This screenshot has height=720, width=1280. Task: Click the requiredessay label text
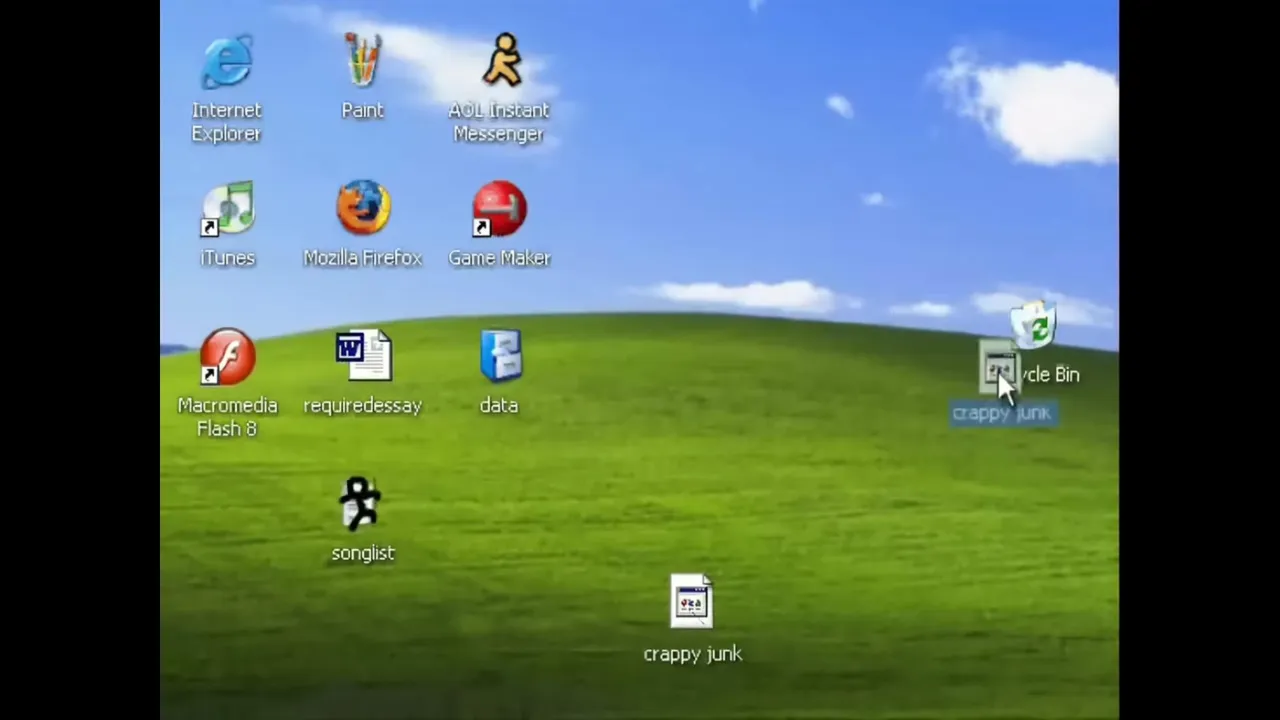[x=363, y=405]
